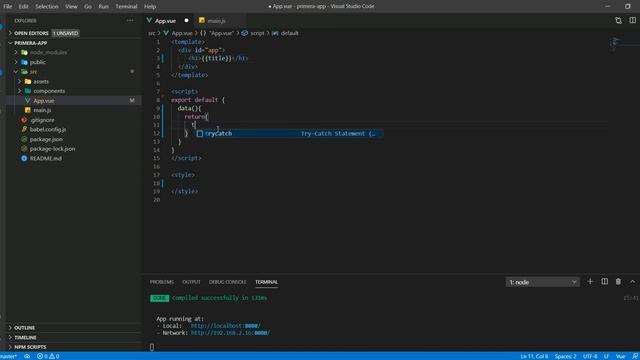Switch to the Output panel tab
640x360 pixels.
(191, 282)
